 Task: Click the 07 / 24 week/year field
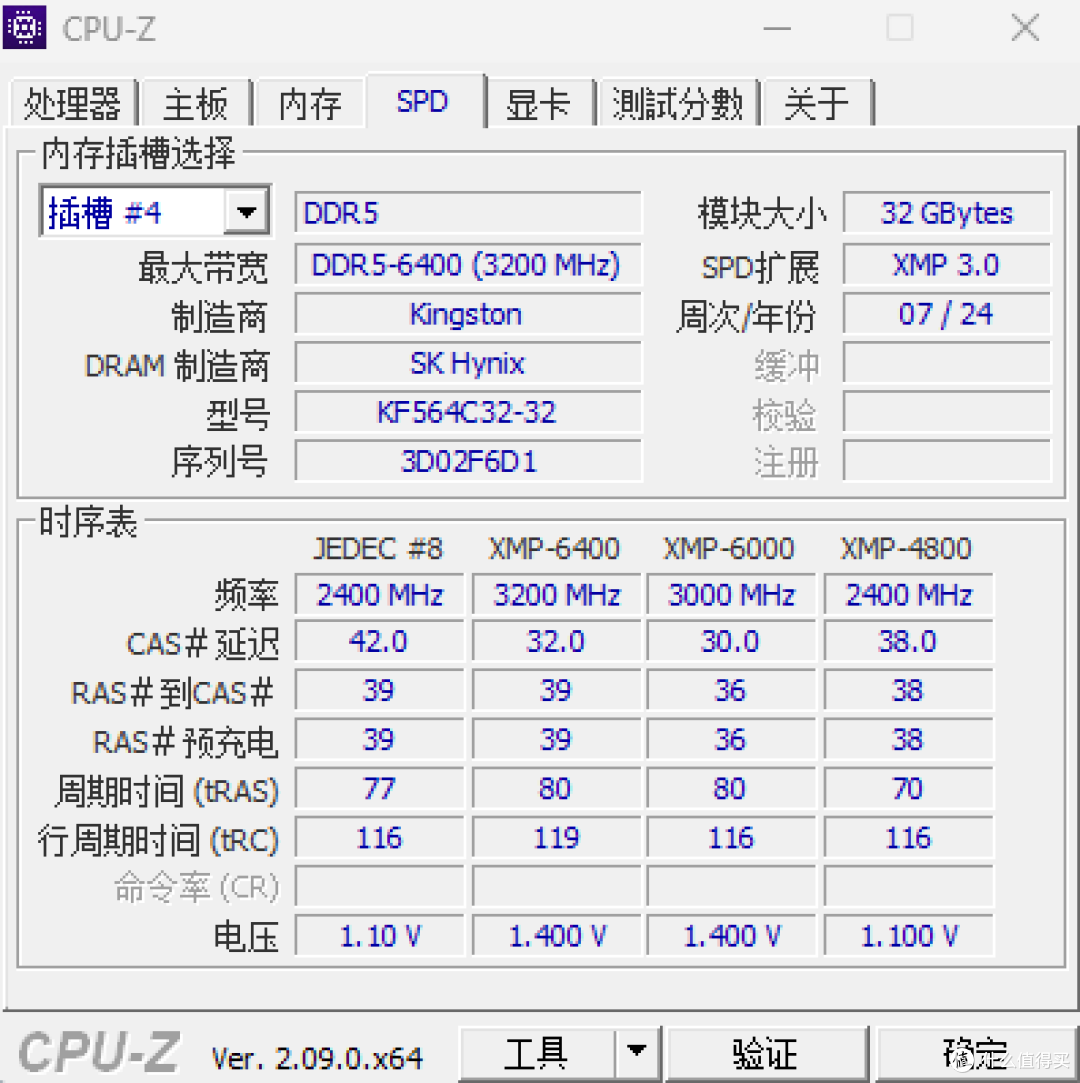click(x=947, y=314)
